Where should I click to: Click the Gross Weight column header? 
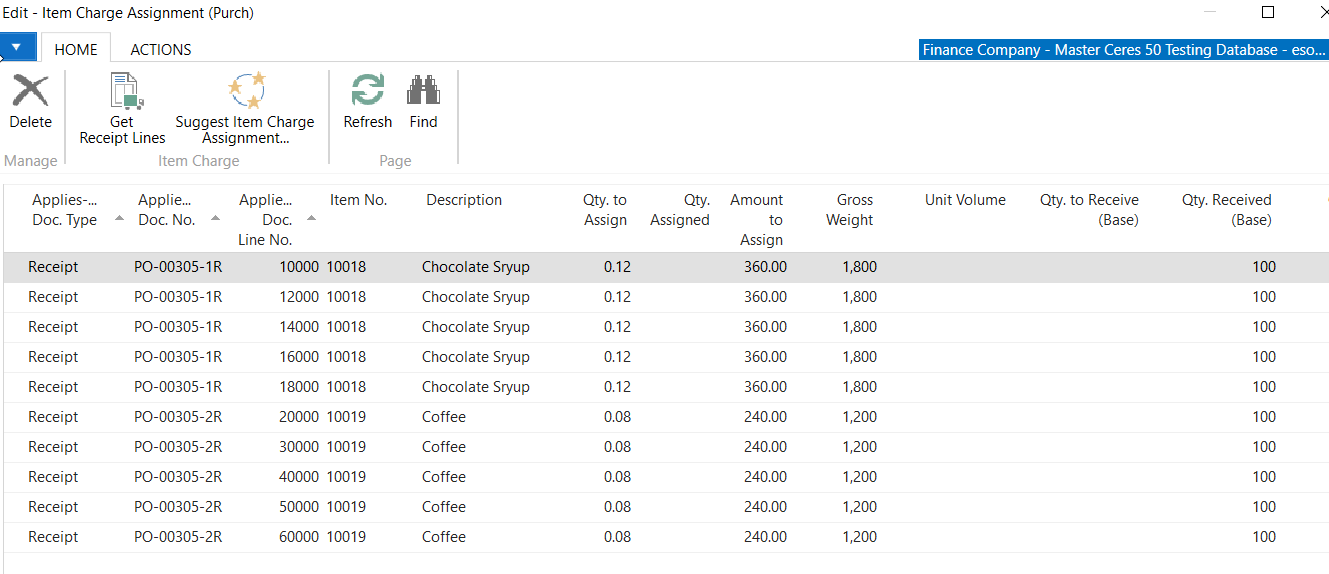[849, 210]
